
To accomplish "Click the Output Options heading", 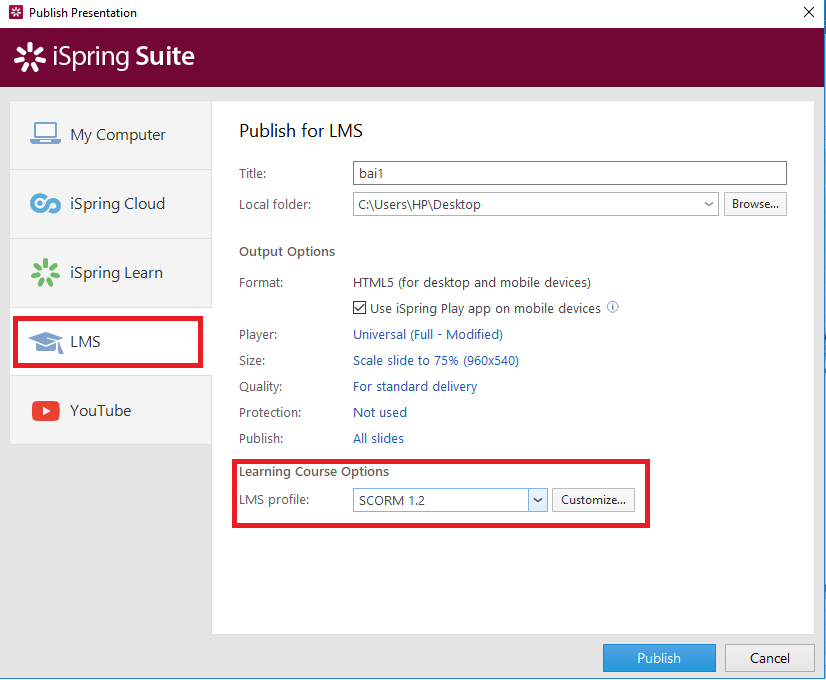I will [x=287, y=252].
